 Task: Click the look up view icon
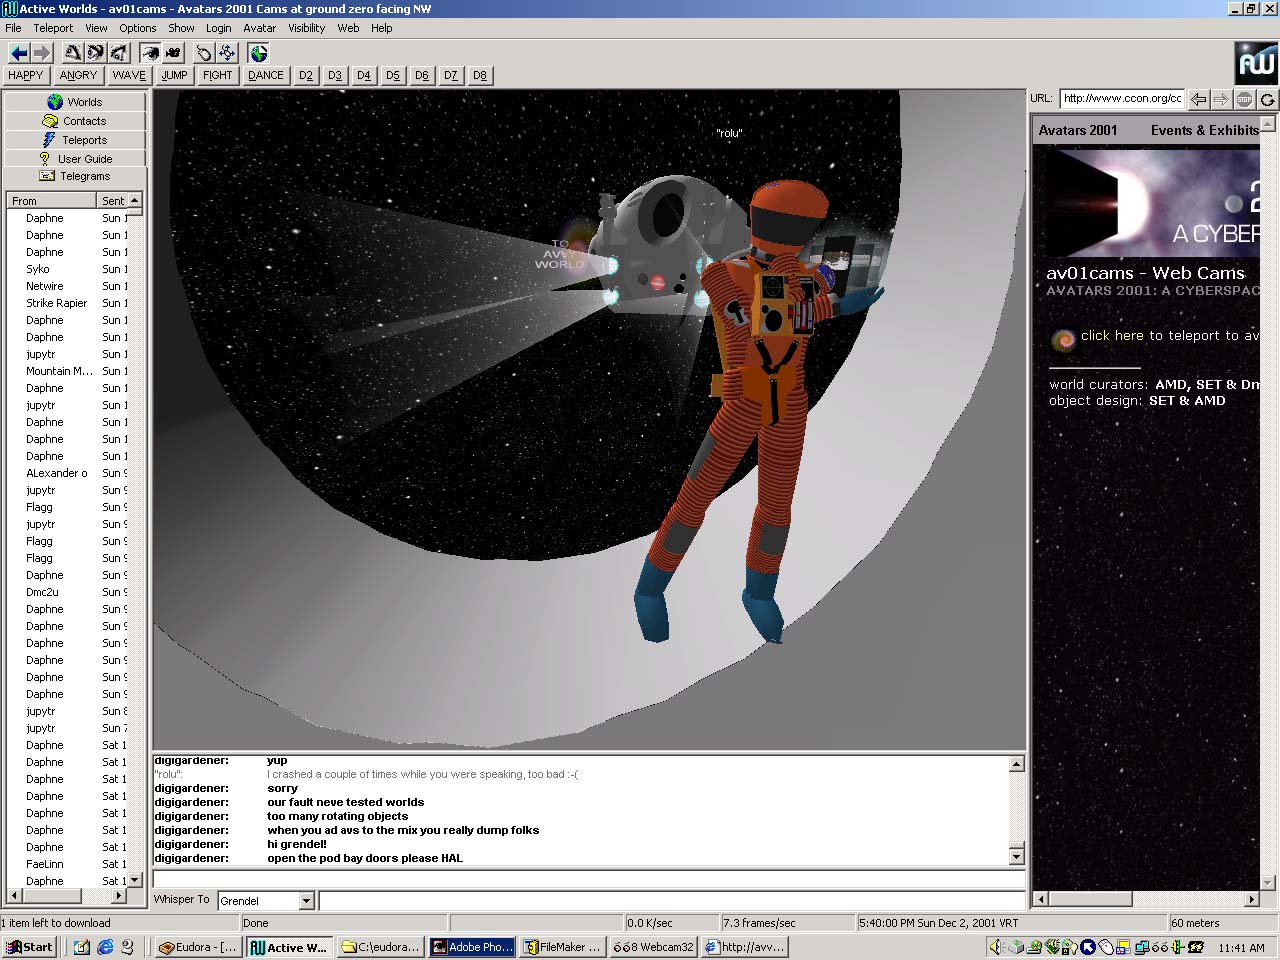click(73, 53)
